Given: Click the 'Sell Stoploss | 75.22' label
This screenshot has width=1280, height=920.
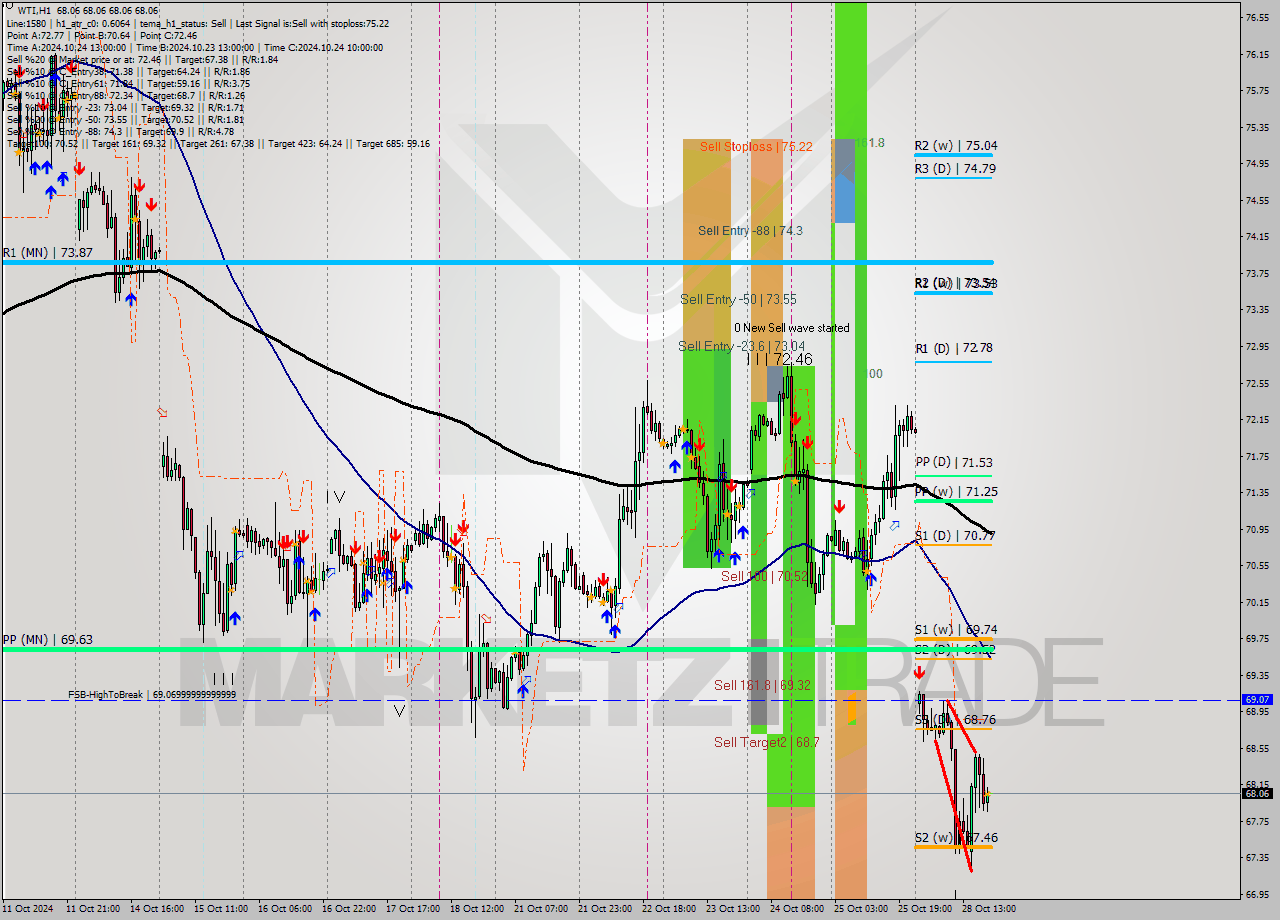Looking at the screenshot, I should (756, 146).
